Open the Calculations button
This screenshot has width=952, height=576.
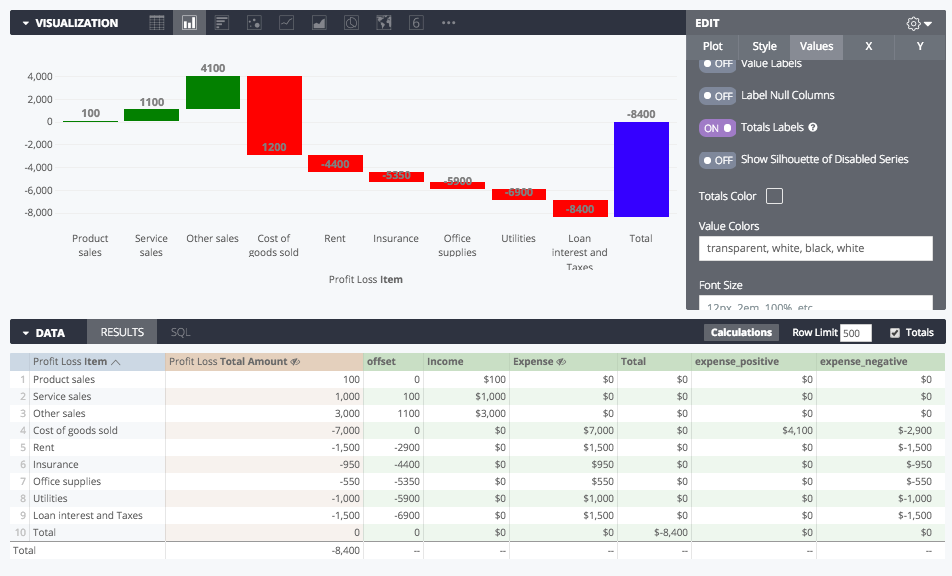(x=741, y=333)
